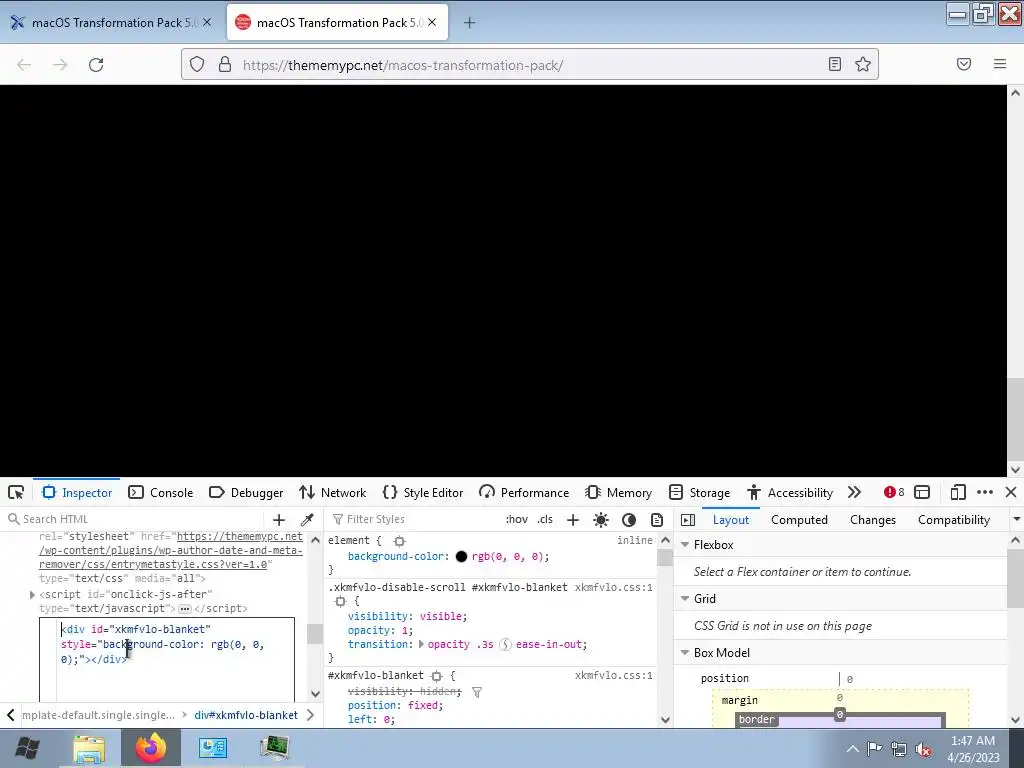
Task: Toggle the :hov pseudo-class panel
Action: coord(517,520)
